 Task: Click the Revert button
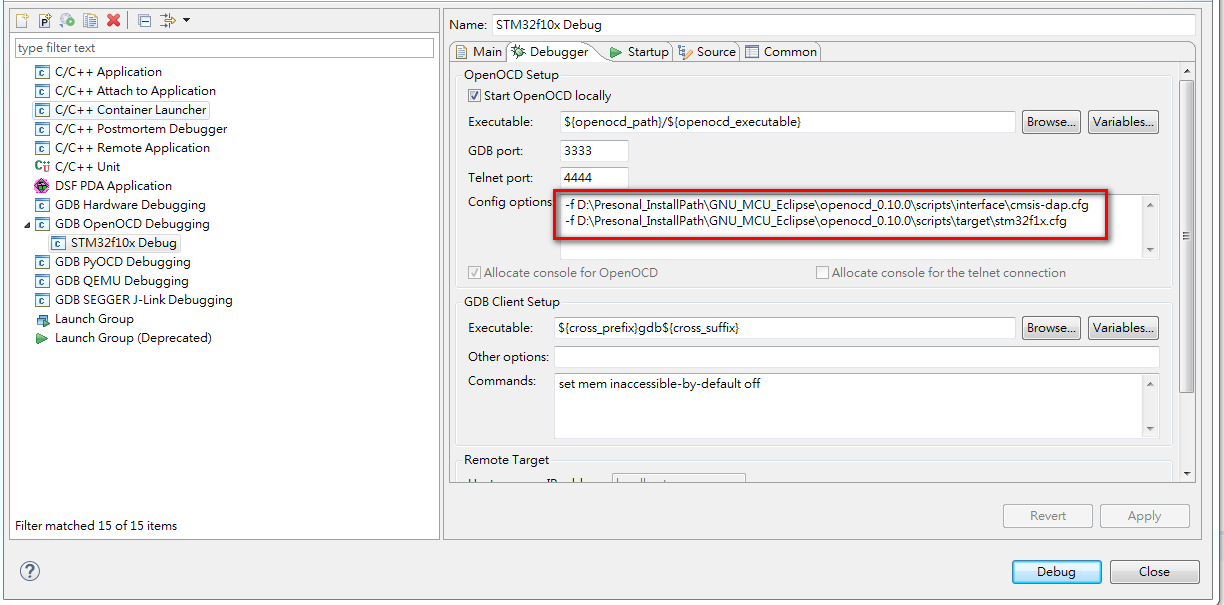1048,516
